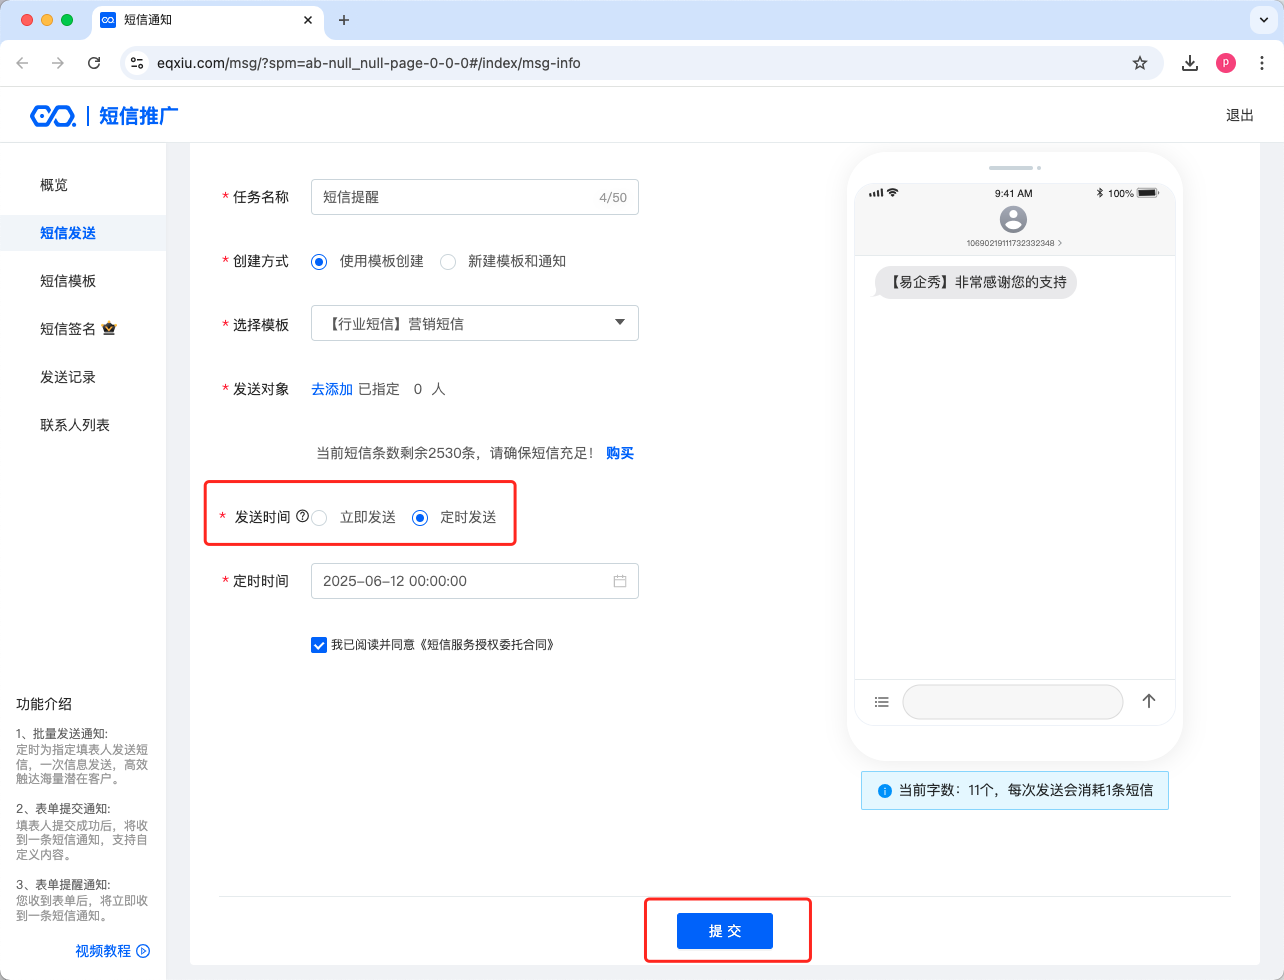Click the blue 提交 button

pos(725,931)
